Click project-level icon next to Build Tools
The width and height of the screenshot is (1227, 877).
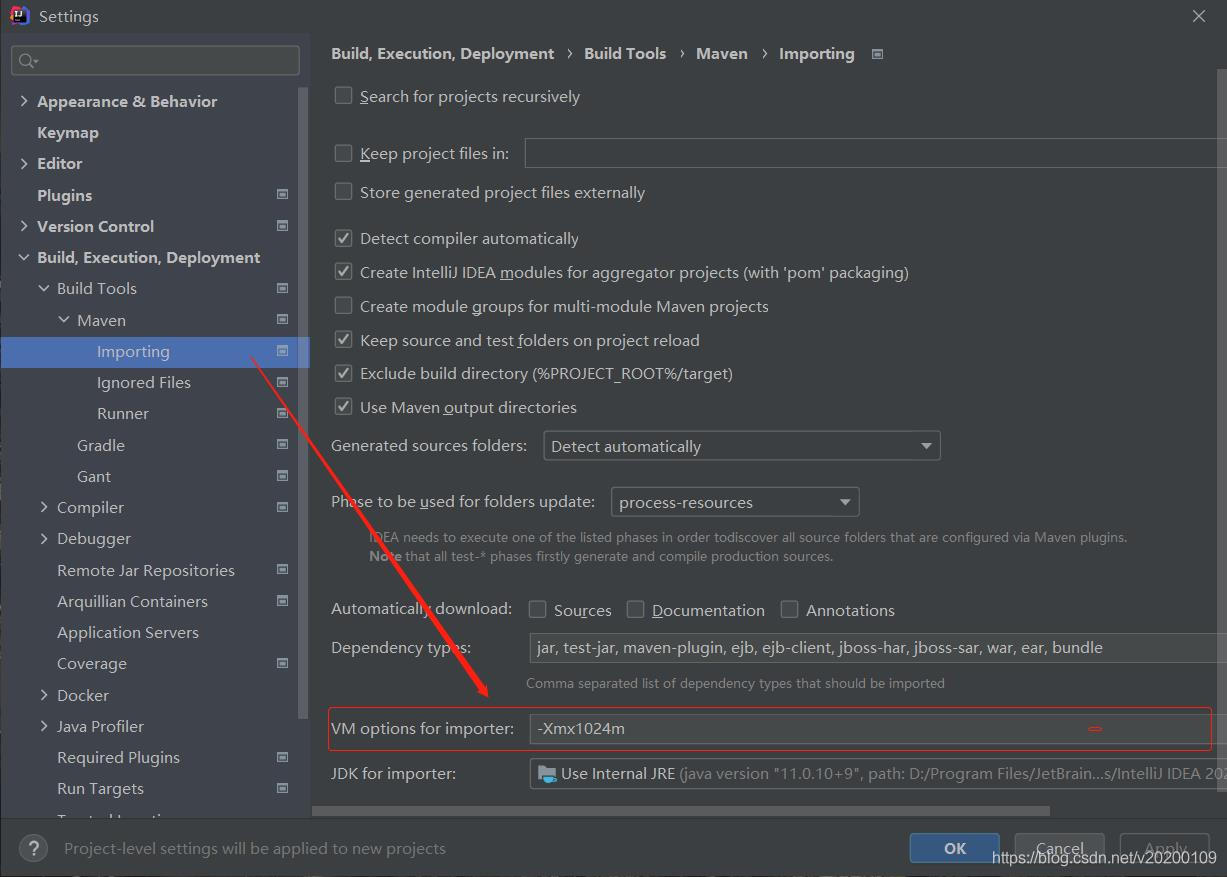(x=282, y=288)
